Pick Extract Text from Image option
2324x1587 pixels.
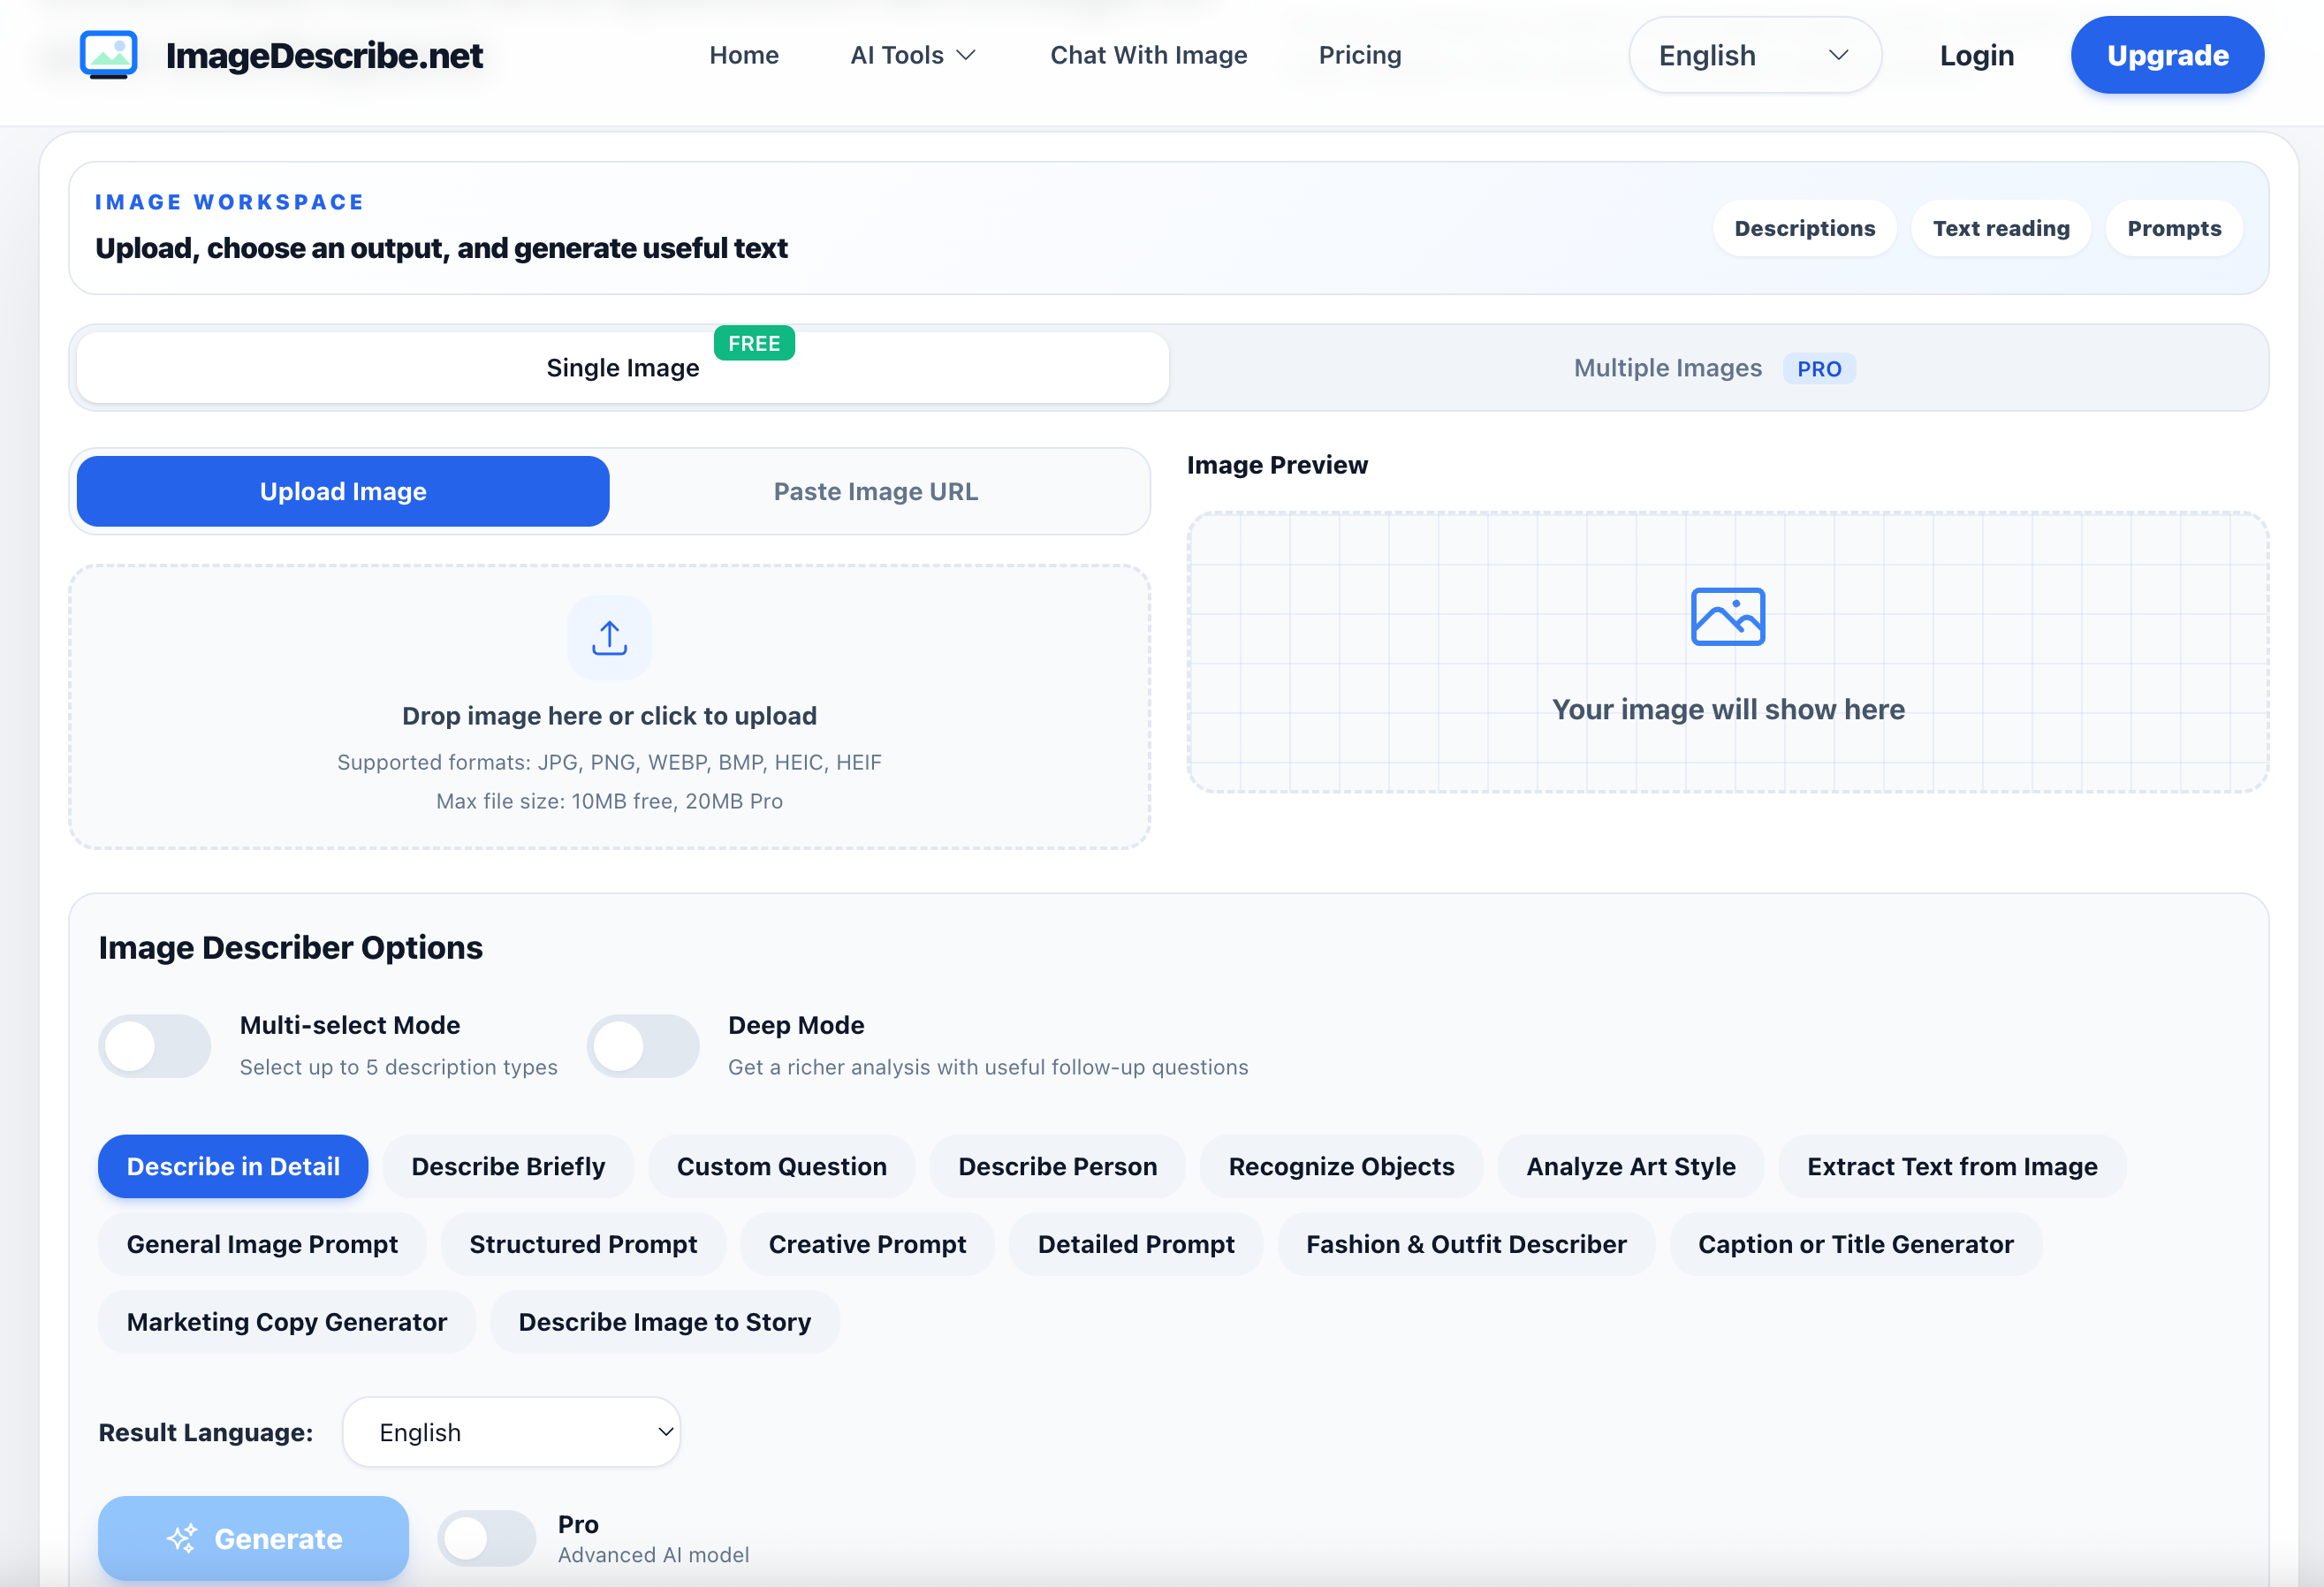(x=1952, y=1166)
